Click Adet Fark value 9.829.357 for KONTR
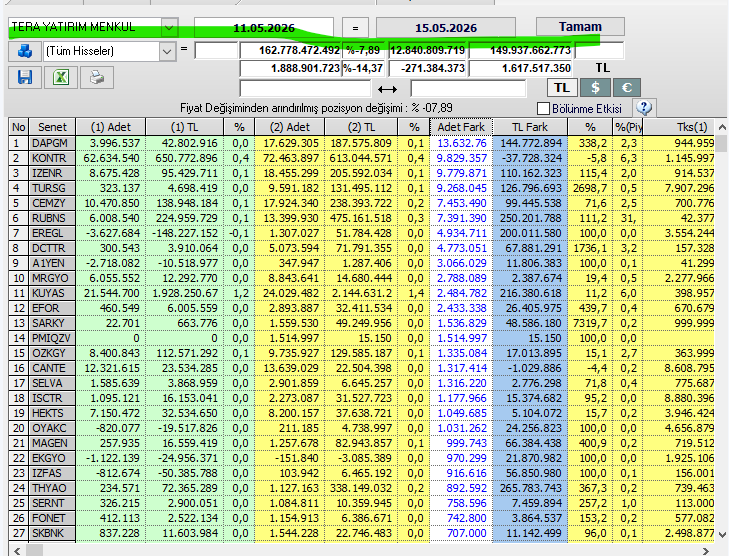This screenshot has width=729, height=556. coord(461,158)
